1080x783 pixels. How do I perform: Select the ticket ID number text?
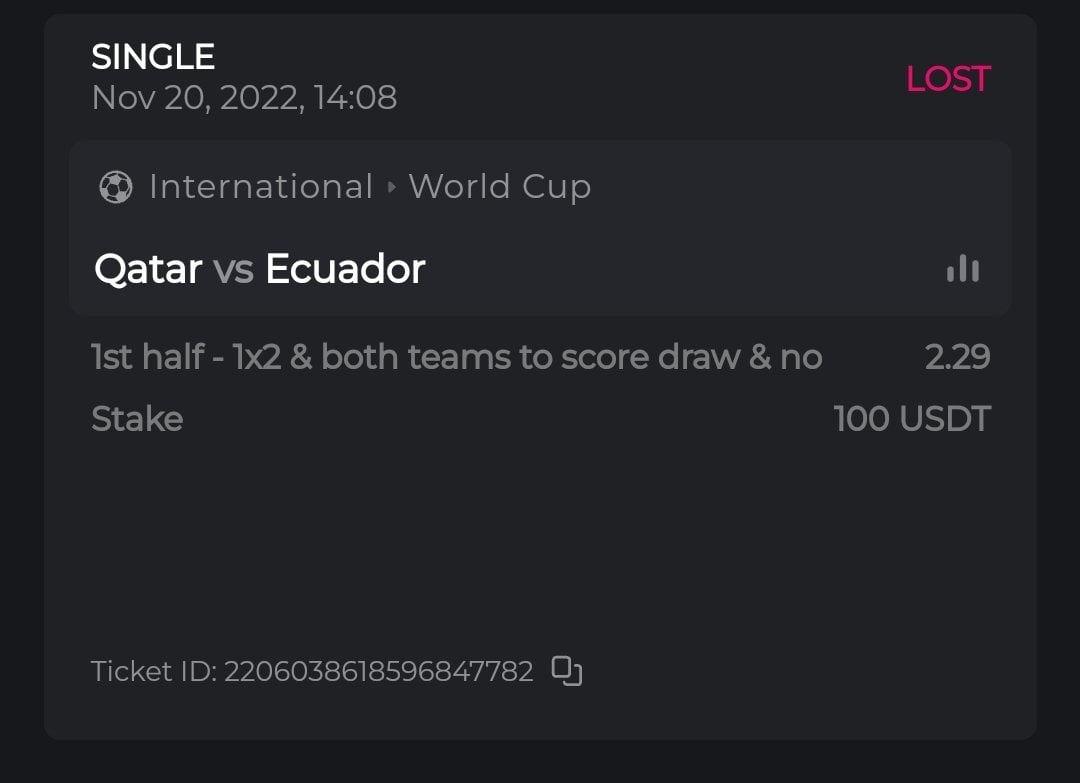coord(378,671)
